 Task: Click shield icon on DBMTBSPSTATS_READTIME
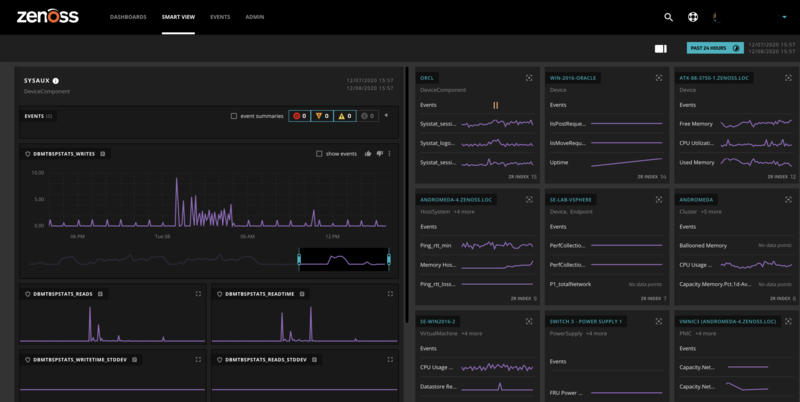click(219, 294)
